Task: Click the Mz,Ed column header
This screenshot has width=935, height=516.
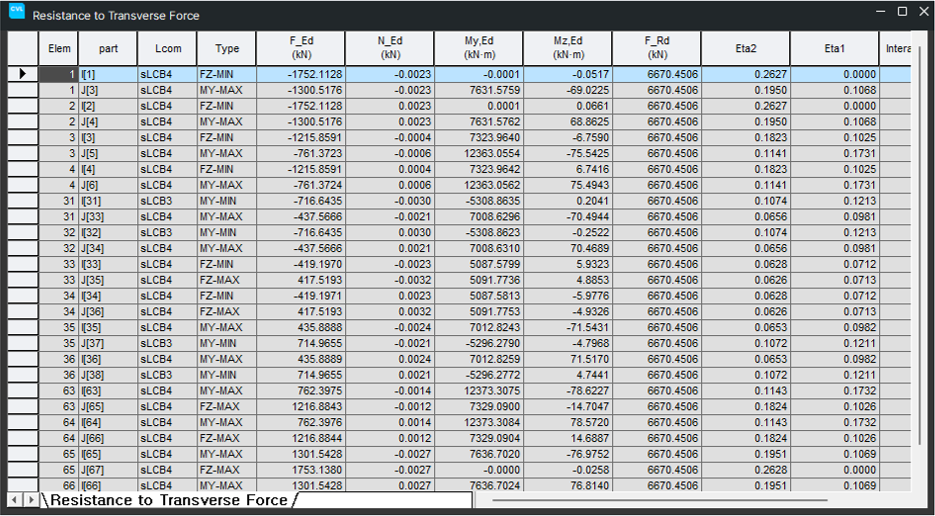Action: pyautogui.click(x=568, y=49)
